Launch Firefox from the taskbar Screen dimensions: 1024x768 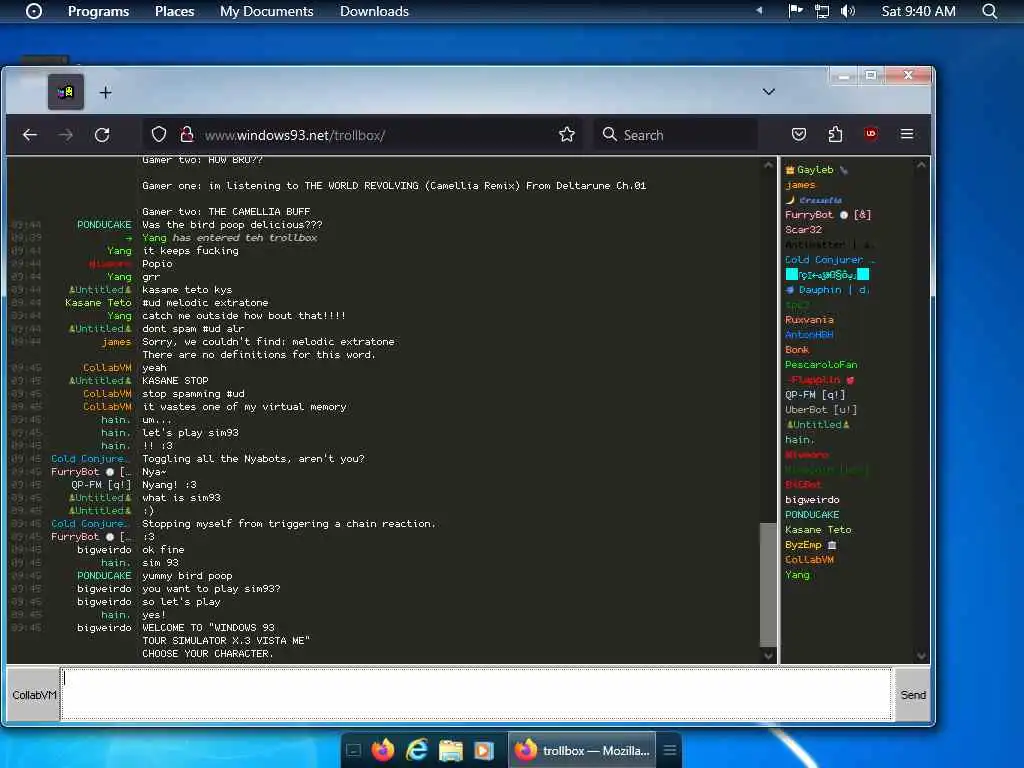(x=383, y=750)
